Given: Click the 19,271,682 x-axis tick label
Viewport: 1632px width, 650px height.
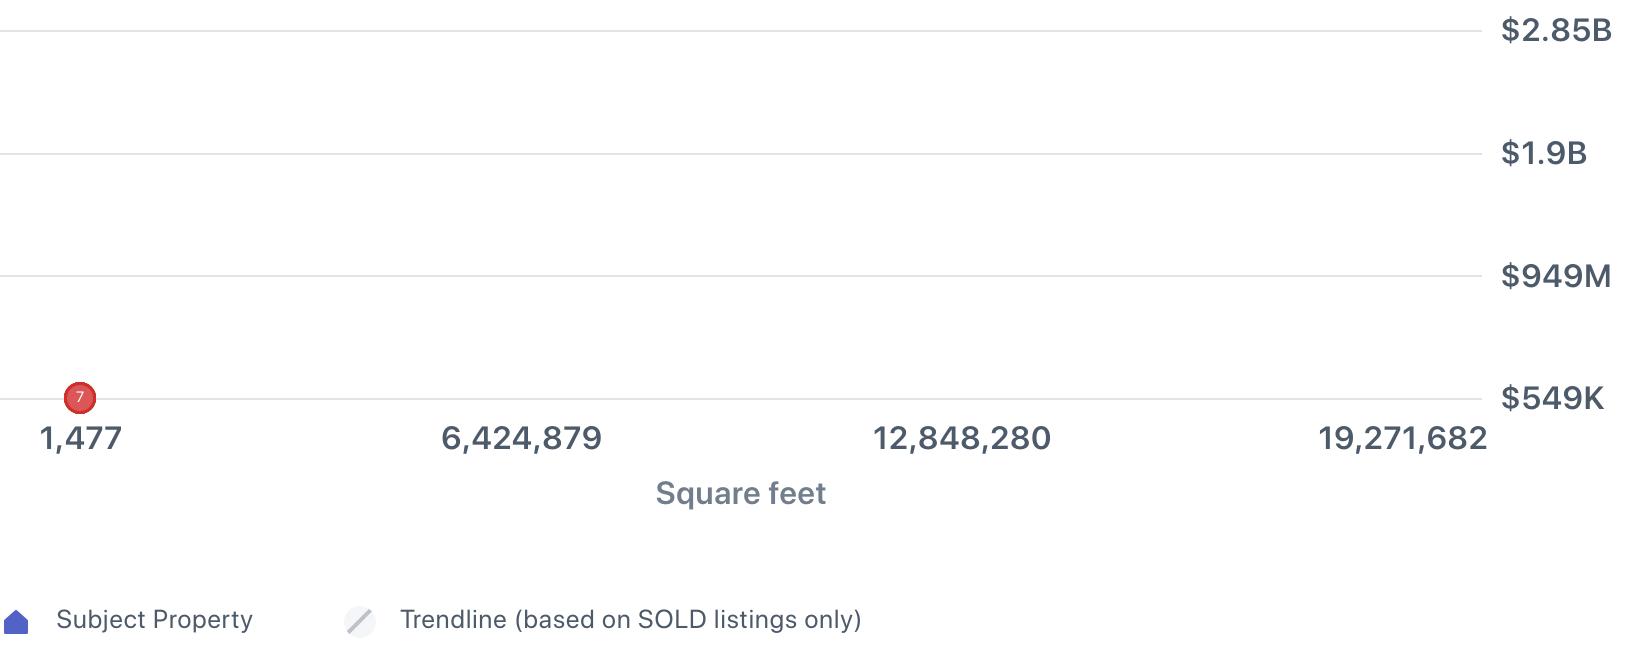Looking at the screenshot, I should (1402, 438).
